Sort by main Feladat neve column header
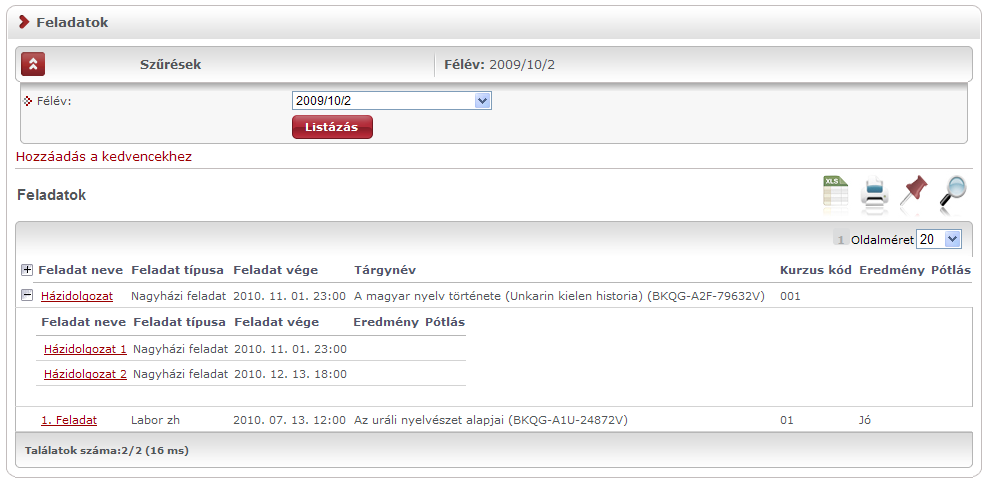Viewport: 988px width, 483px height. coord(81,270)
